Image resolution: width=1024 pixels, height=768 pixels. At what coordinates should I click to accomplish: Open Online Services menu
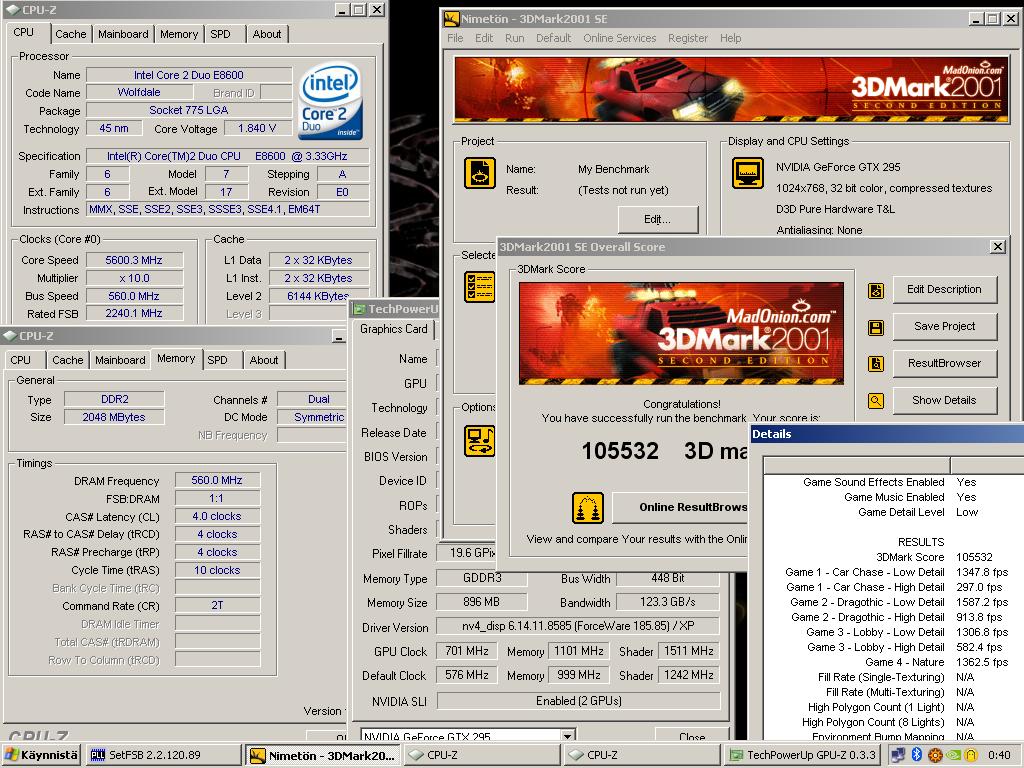click(620, 38)
